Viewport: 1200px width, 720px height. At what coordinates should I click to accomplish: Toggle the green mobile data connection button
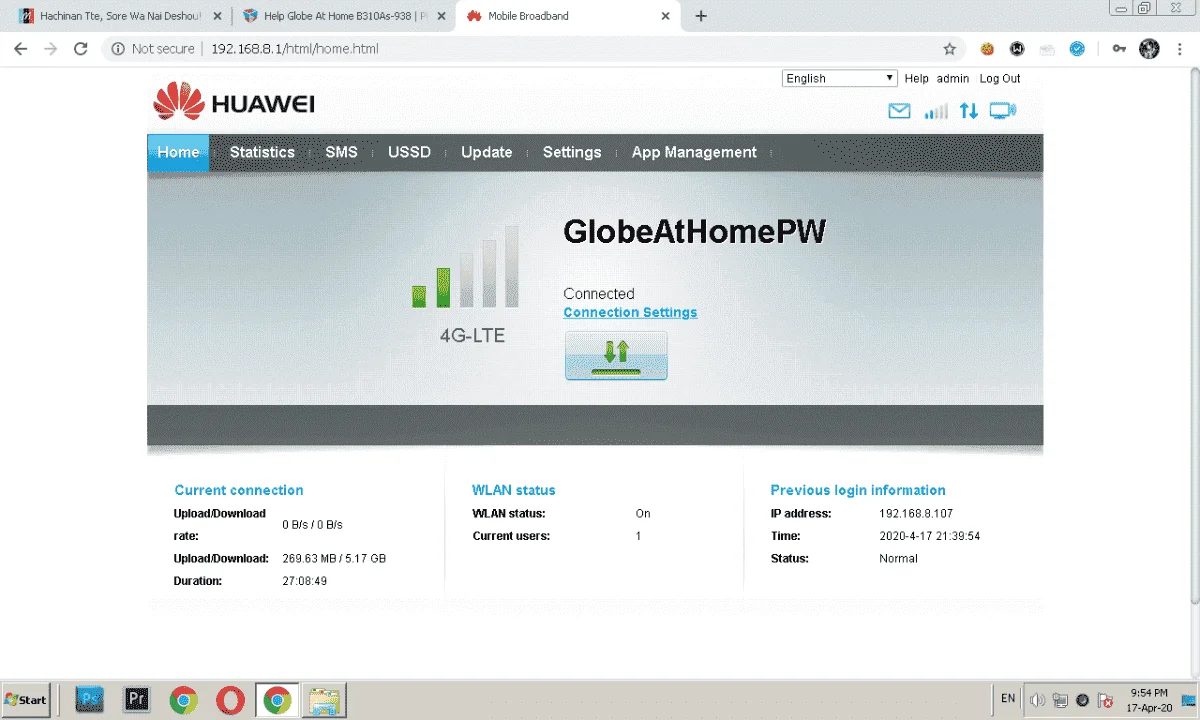tap(616, 356)
